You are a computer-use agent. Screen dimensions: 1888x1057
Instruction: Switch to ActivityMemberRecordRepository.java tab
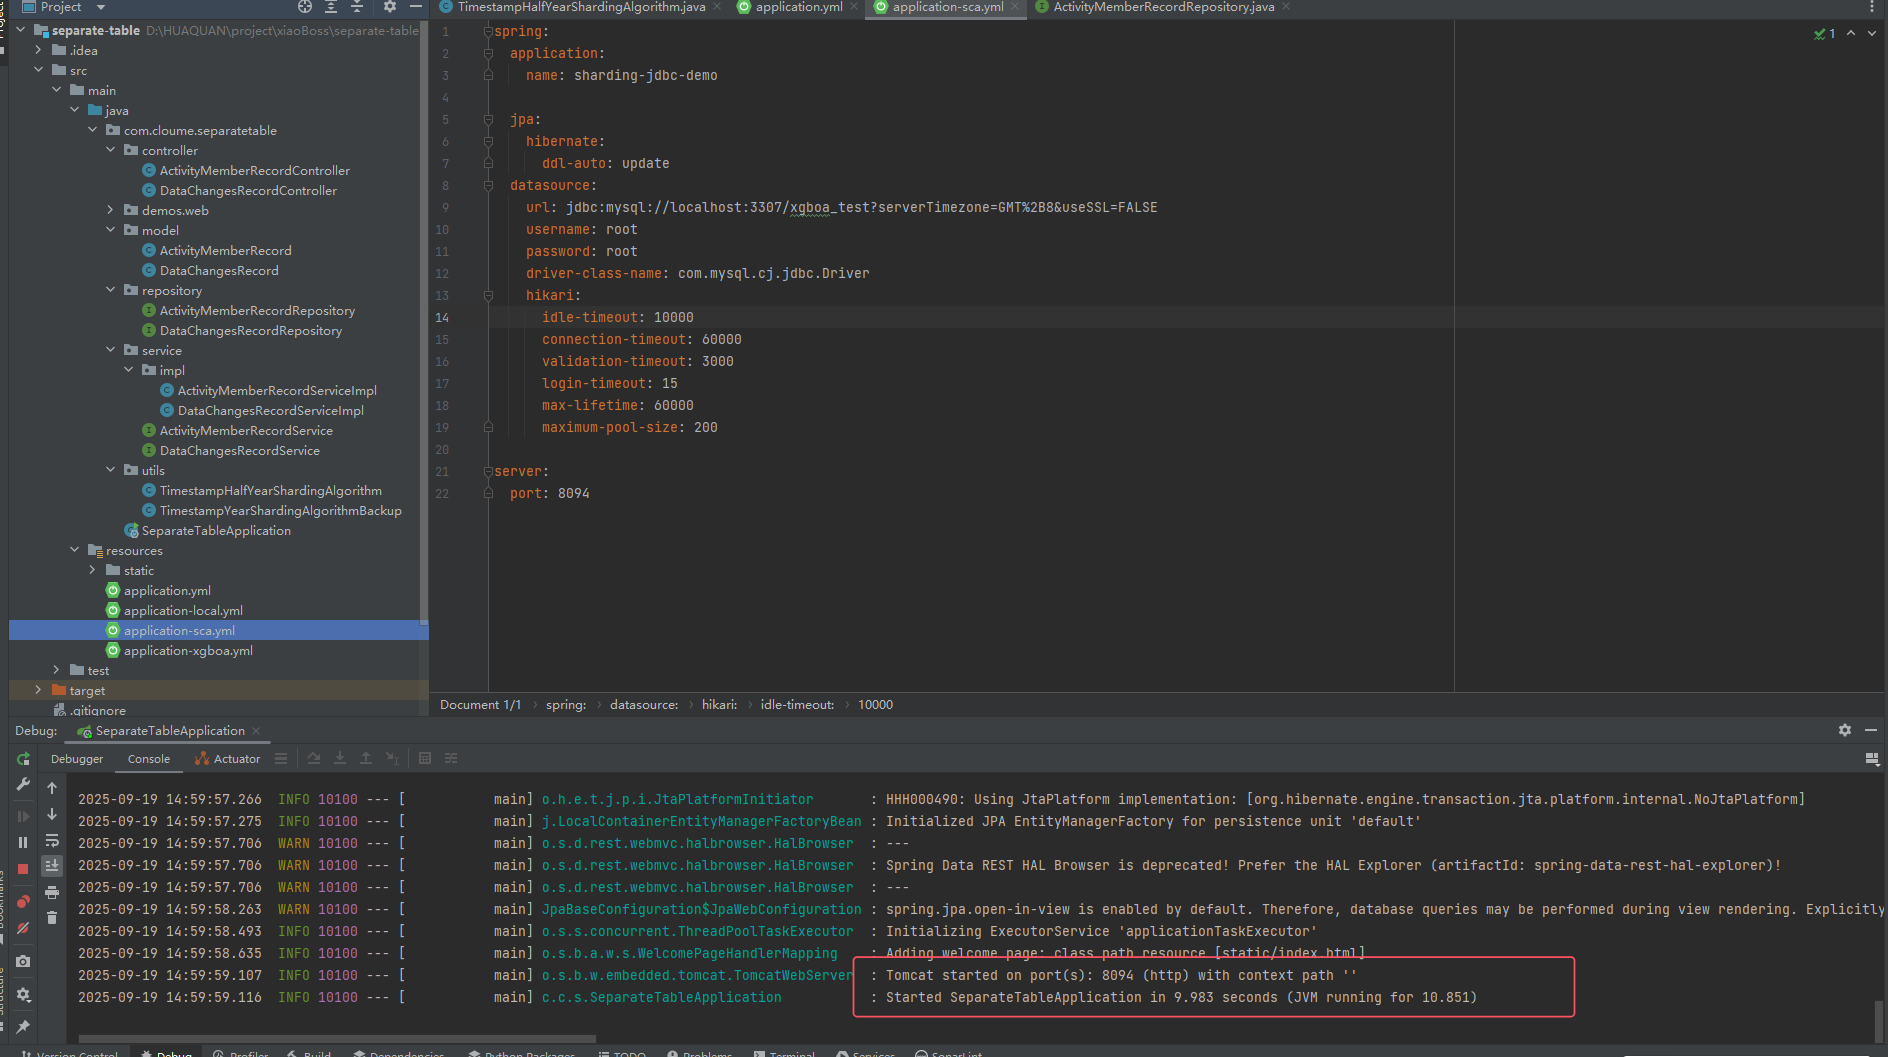coord(1163,7)
